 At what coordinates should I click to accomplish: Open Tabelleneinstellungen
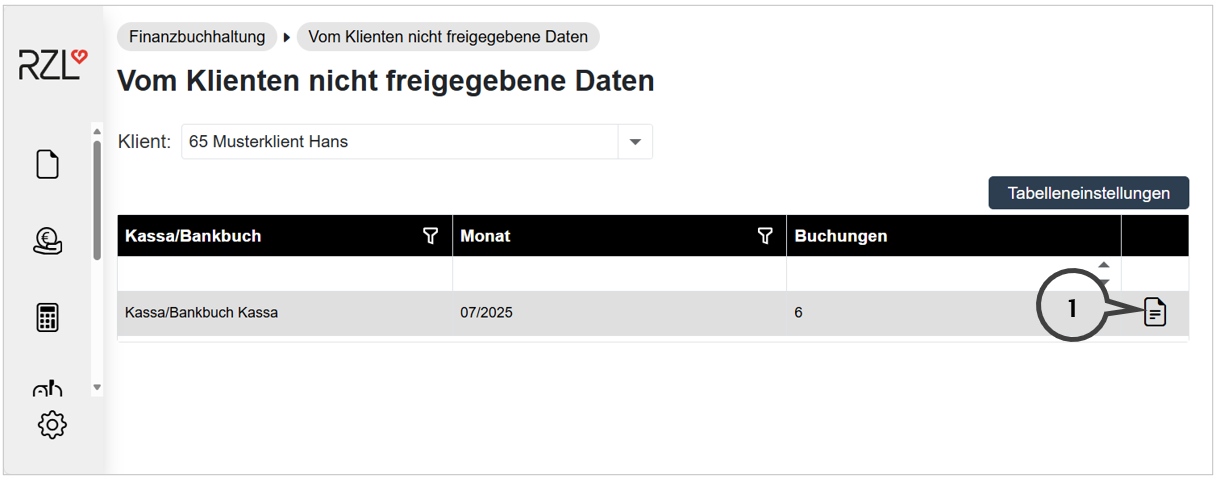[x=1088, y=193]
